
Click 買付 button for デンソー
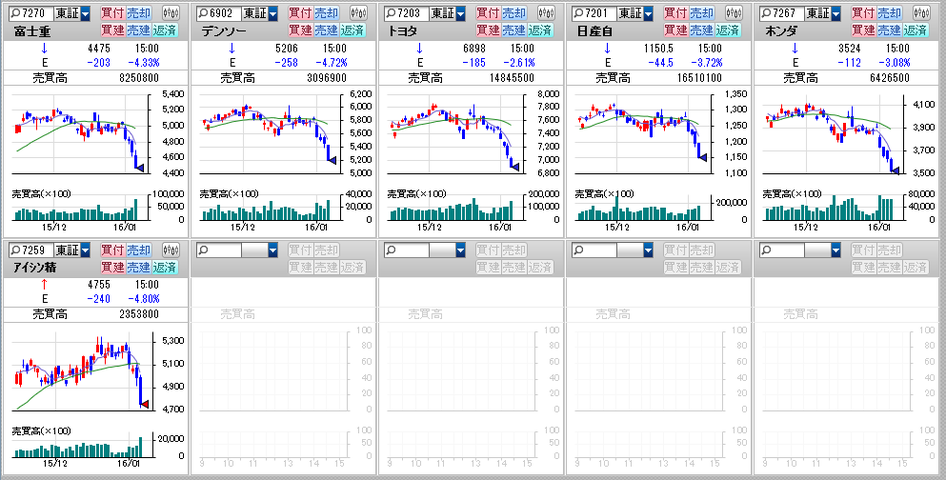(300, 13)
